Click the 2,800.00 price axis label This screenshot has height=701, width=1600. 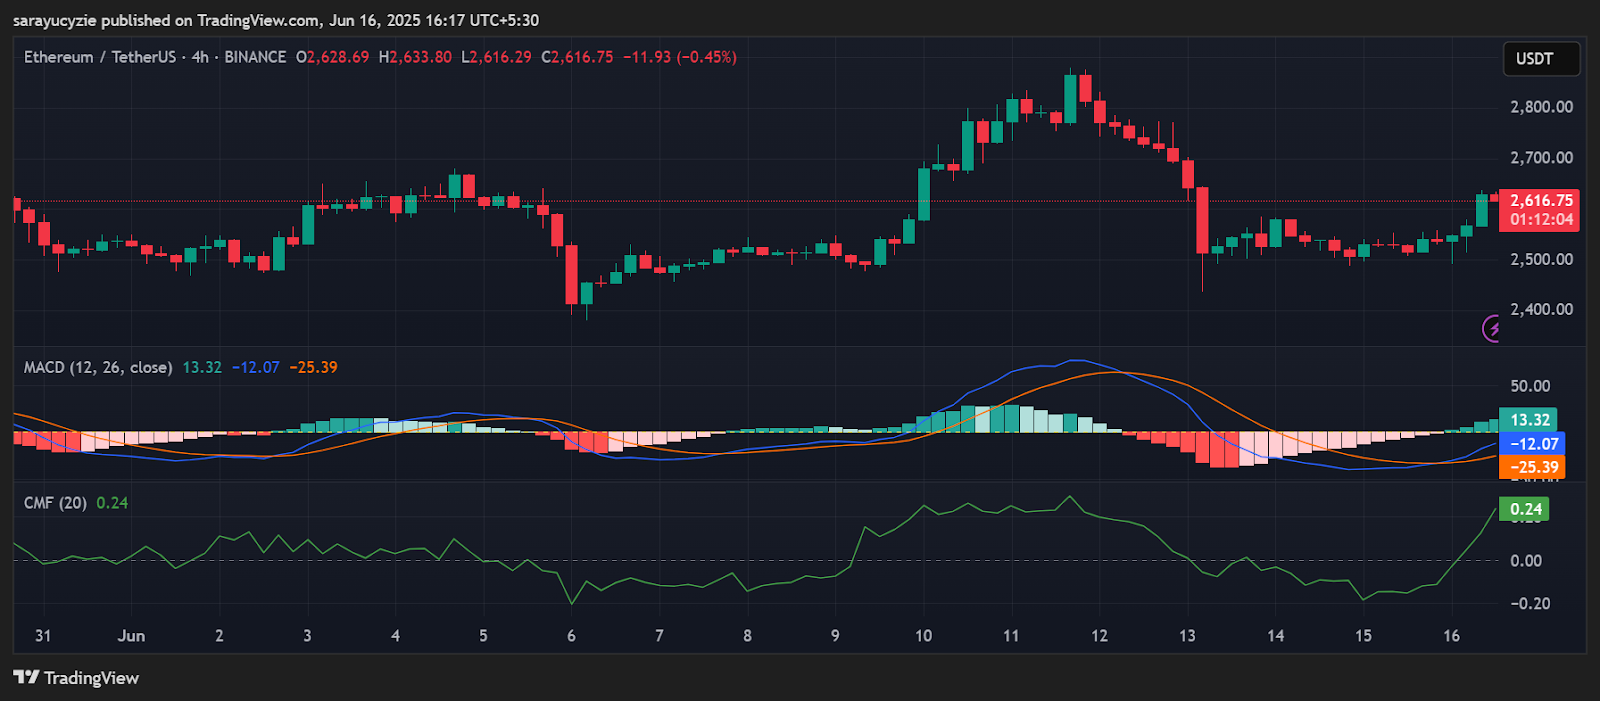(x=1541, y=107)
